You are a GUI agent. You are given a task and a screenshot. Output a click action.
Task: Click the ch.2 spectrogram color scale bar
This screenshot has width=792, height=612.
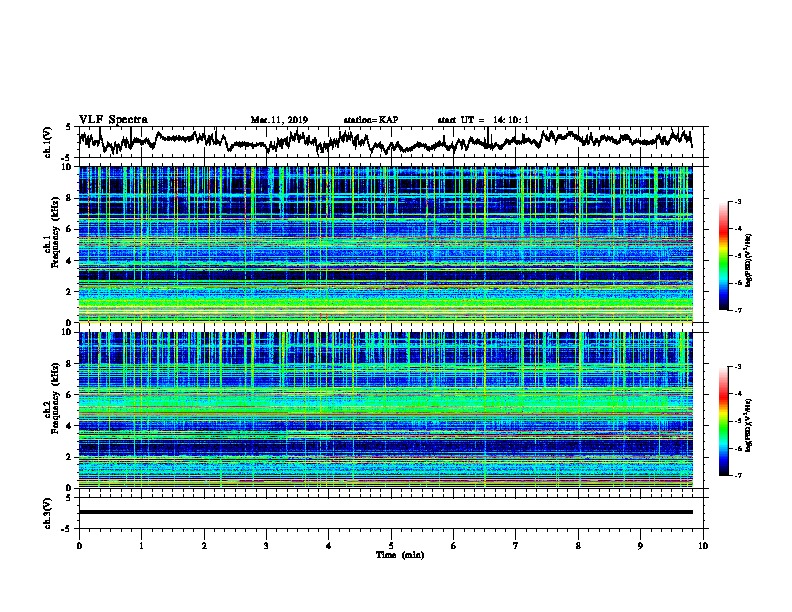click(x=724, y=421)
